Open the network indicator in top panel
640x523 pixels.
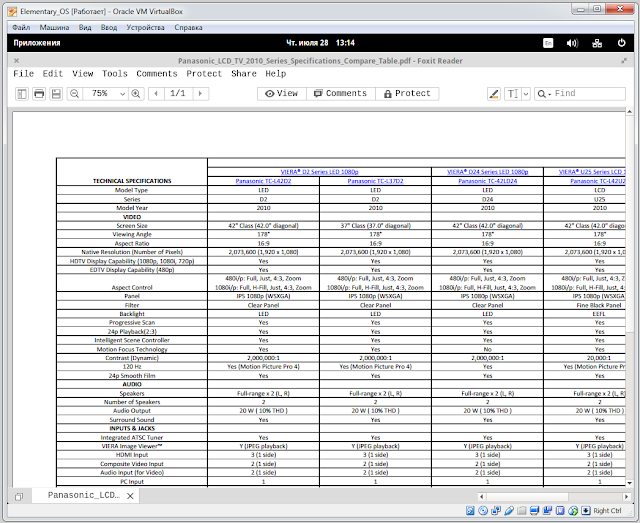coord(597,43)
